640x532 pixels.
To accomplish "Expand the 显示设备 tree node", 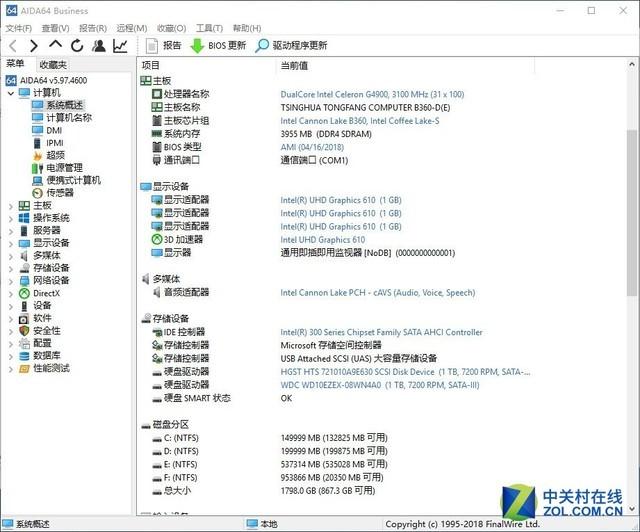I will (11, 244).
